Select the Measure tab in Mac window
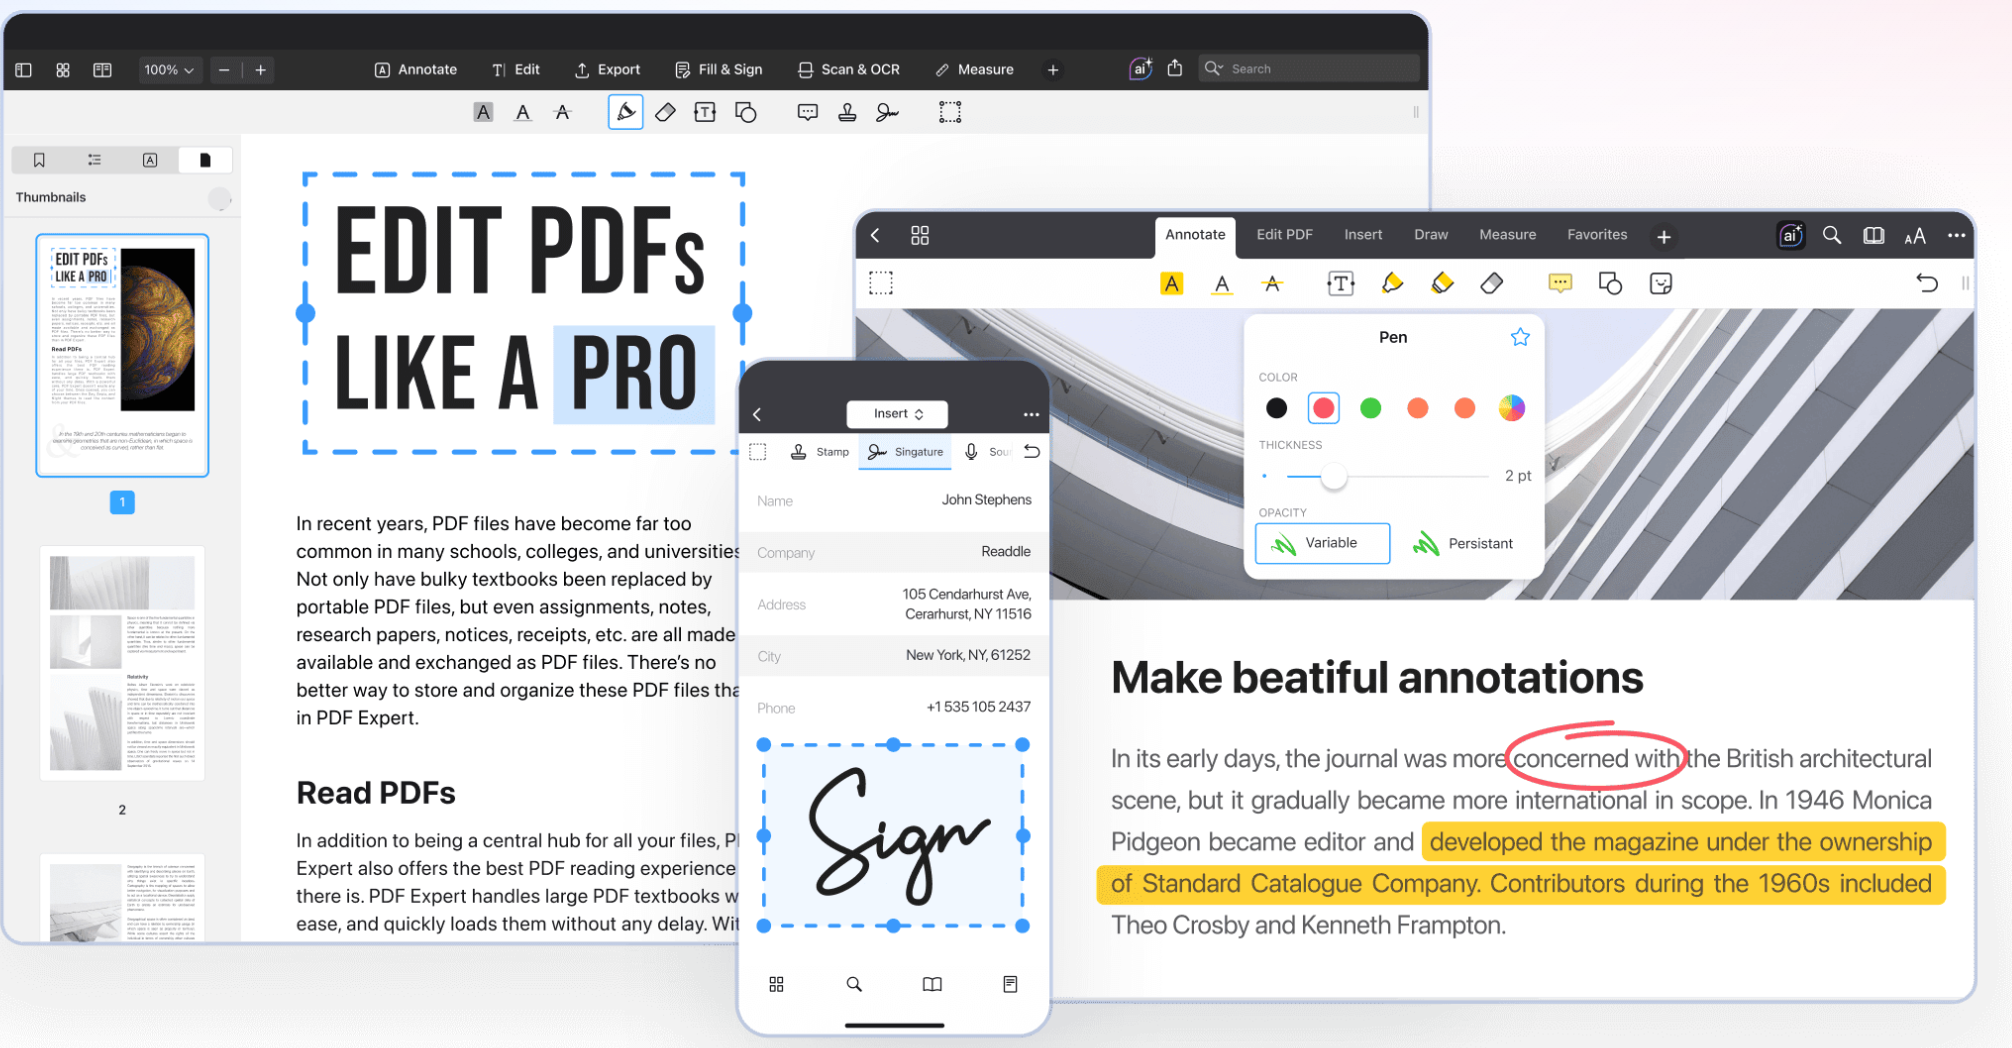This screenshot has width=2012, height=1048. pos(975,70)
